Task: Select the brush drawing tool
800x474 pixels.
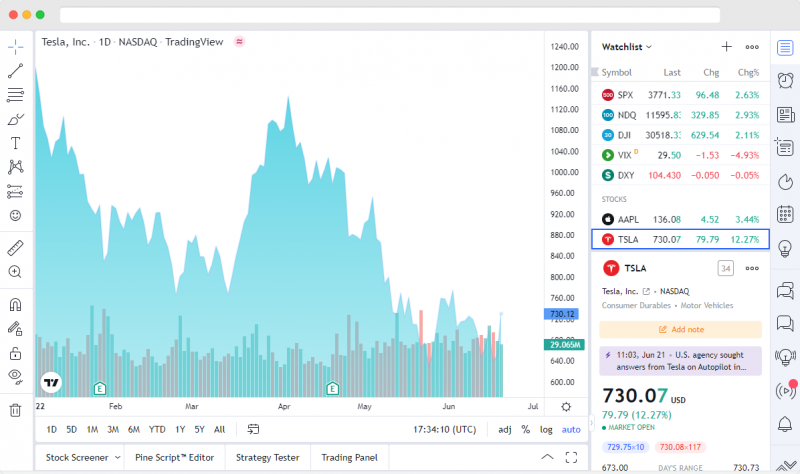Action: [x=15, y=119]
